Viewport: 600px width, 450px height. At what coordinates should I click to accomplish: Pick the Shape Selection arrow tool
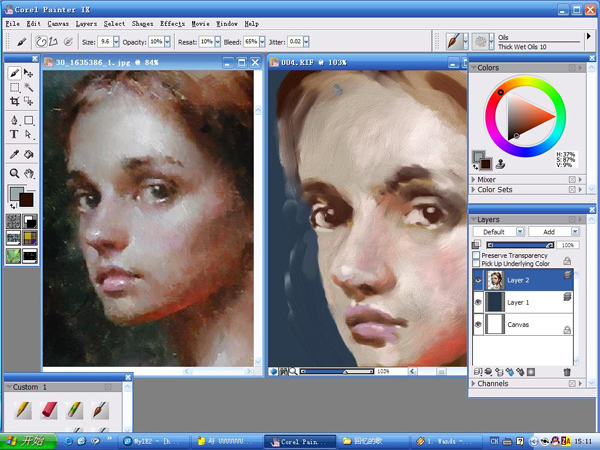[x=28, y=134]
